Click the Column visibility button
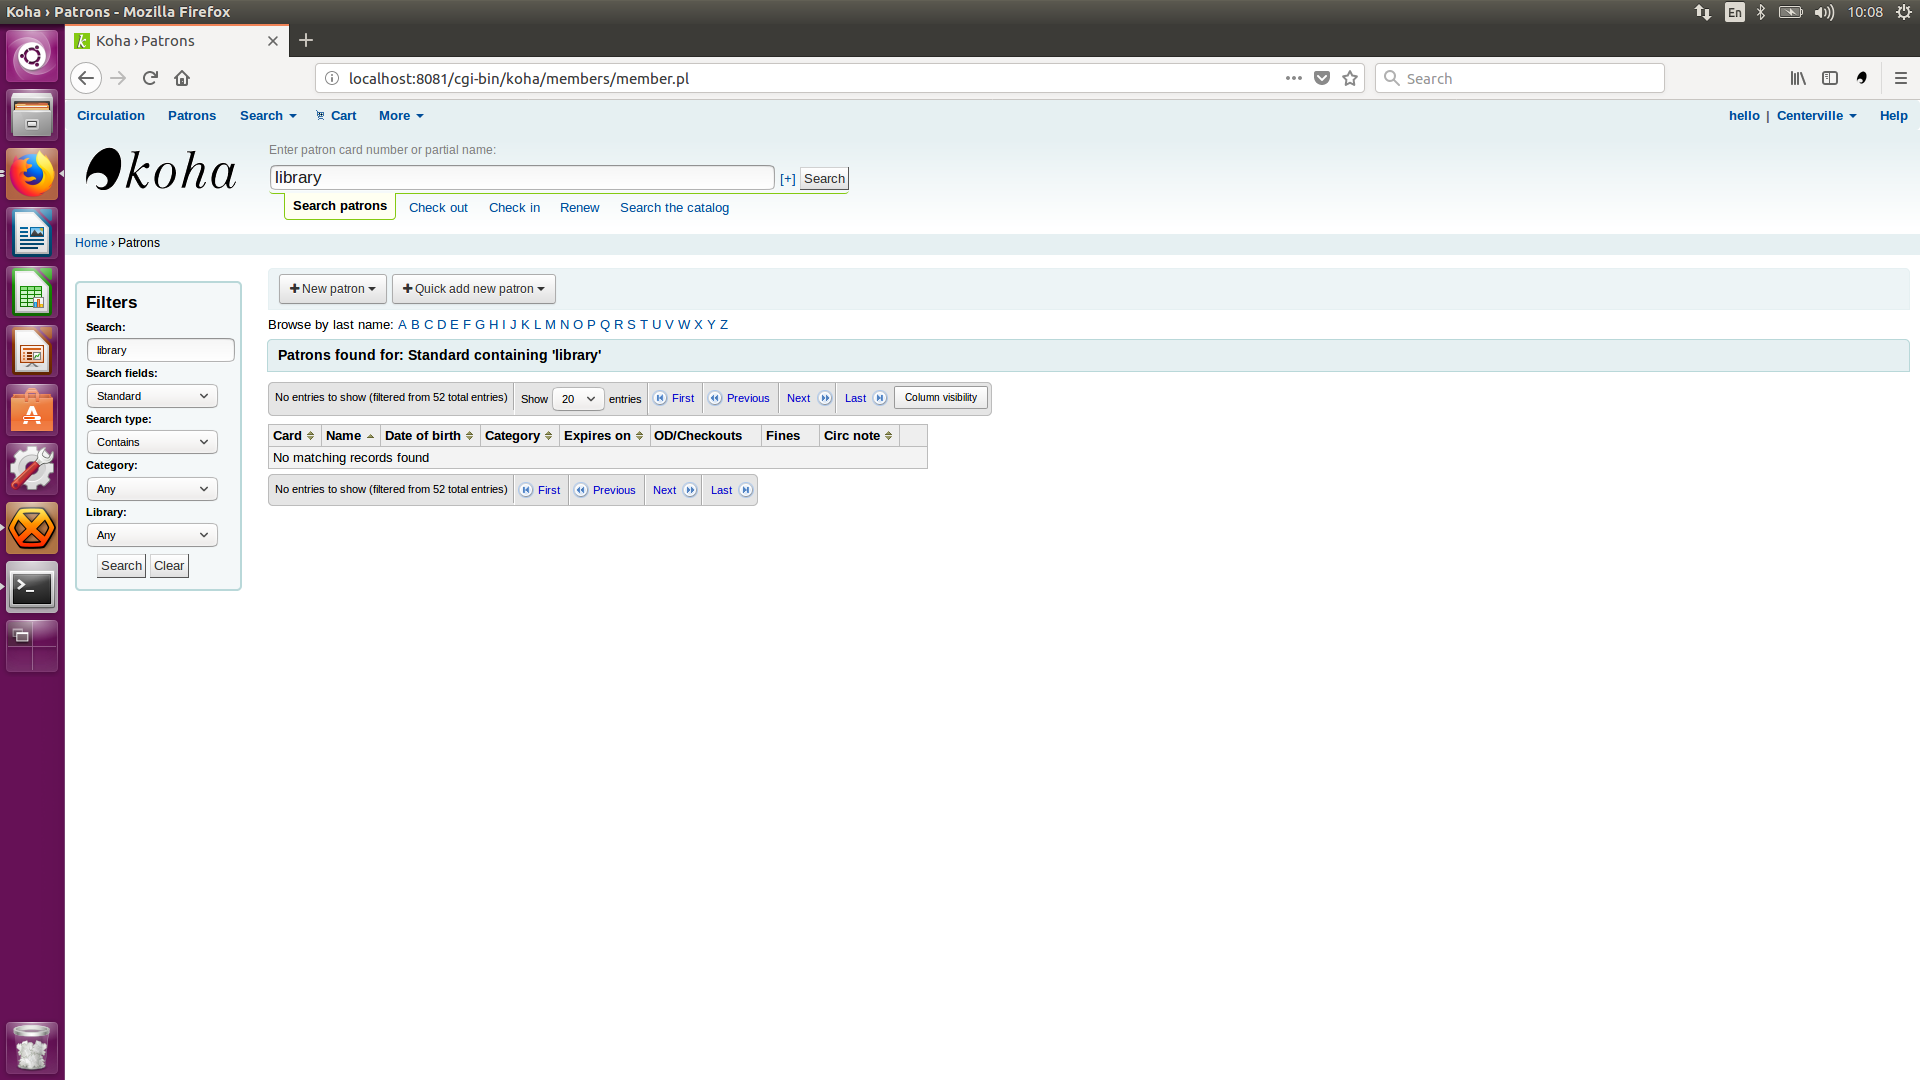 (x=940, y=398)
